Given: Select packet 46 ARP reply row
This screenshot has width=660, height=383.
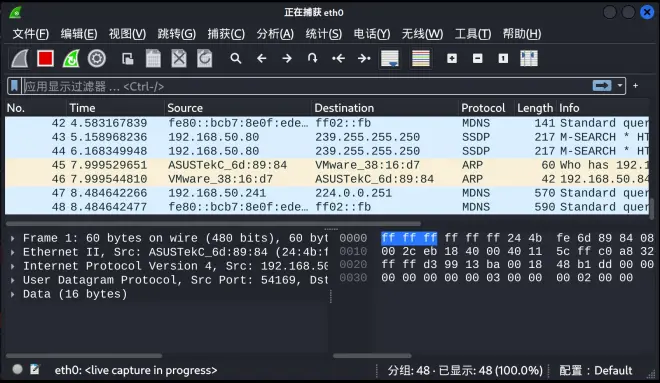Looking at the screenshot, I should [327, 179].
